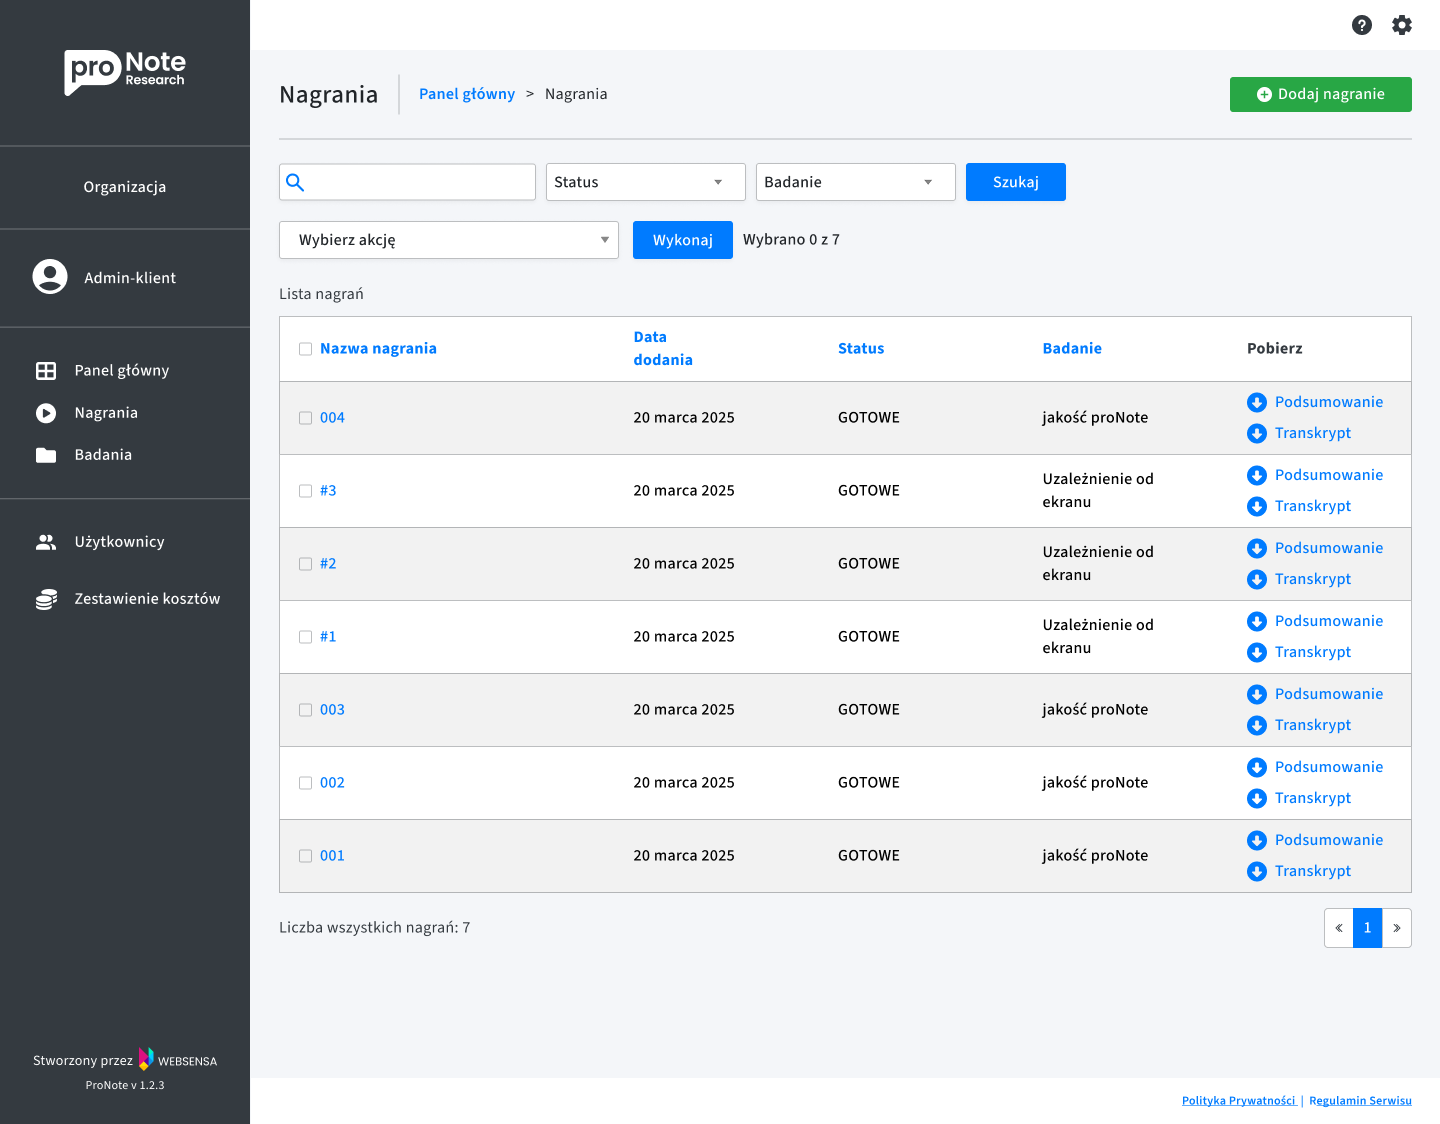Open the Badanie filter dropdown

(856, 182)
